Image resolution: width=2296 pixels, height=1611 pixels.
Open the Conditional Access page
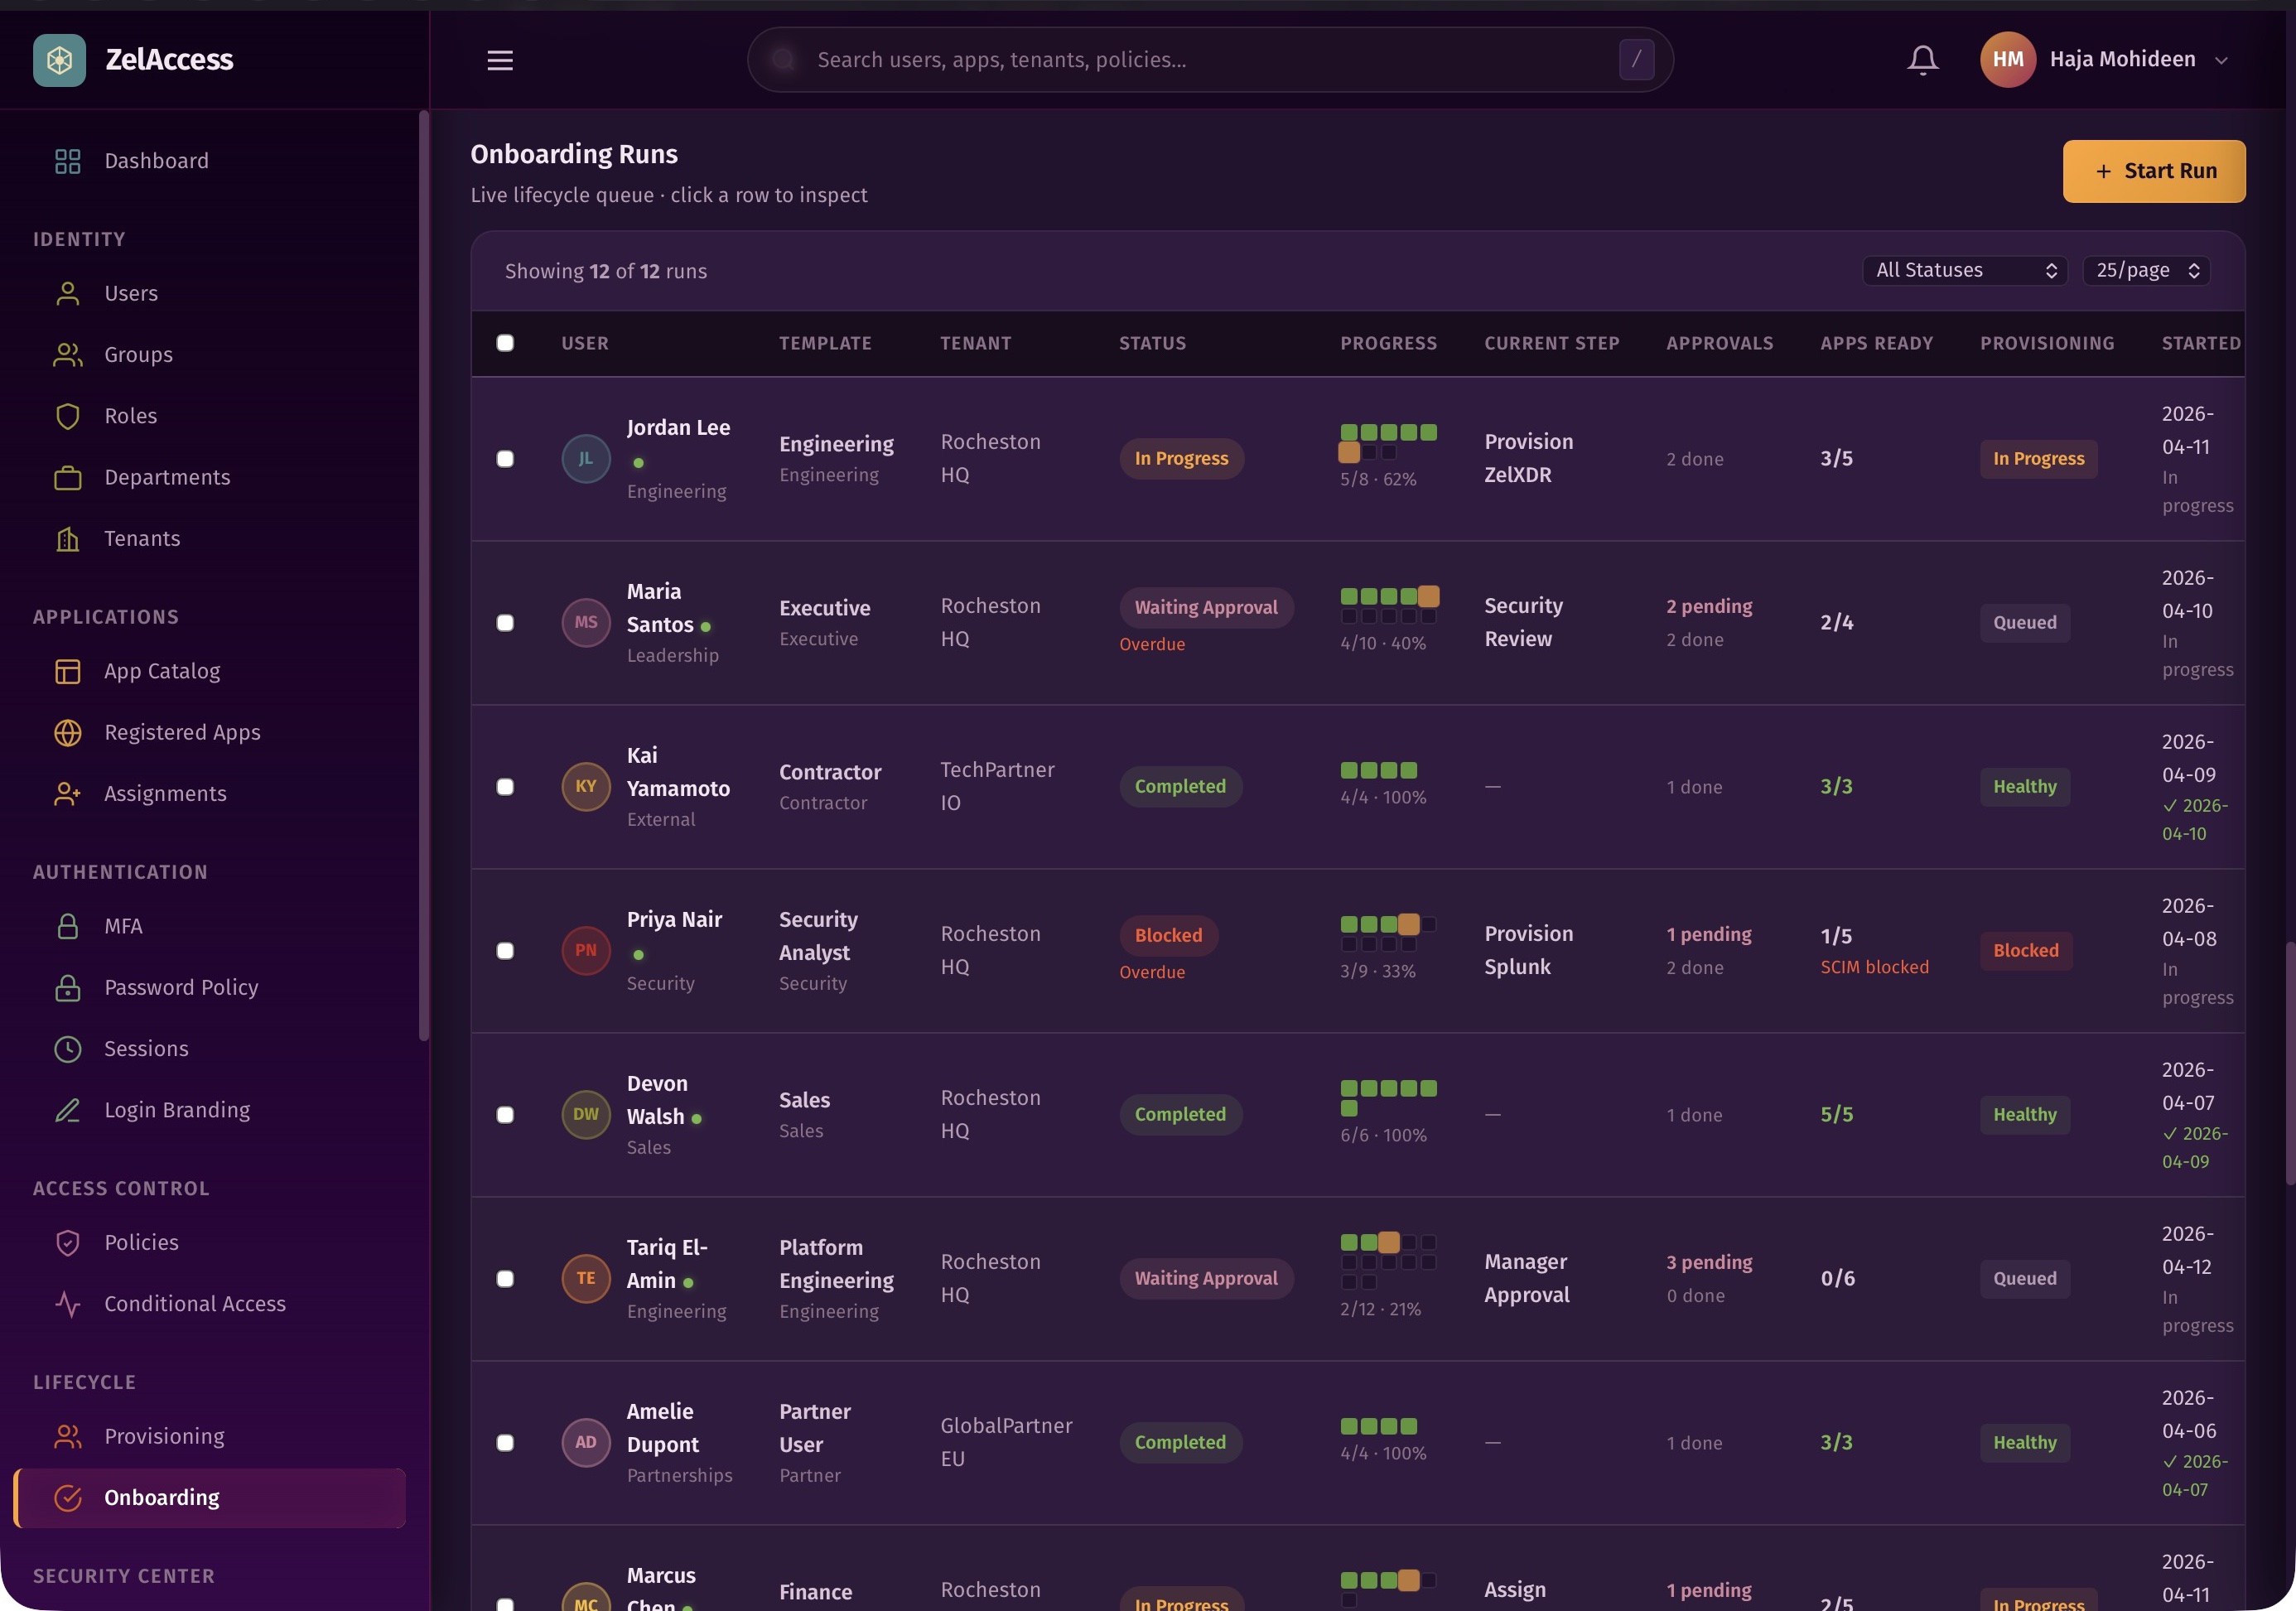(194, 1303)
